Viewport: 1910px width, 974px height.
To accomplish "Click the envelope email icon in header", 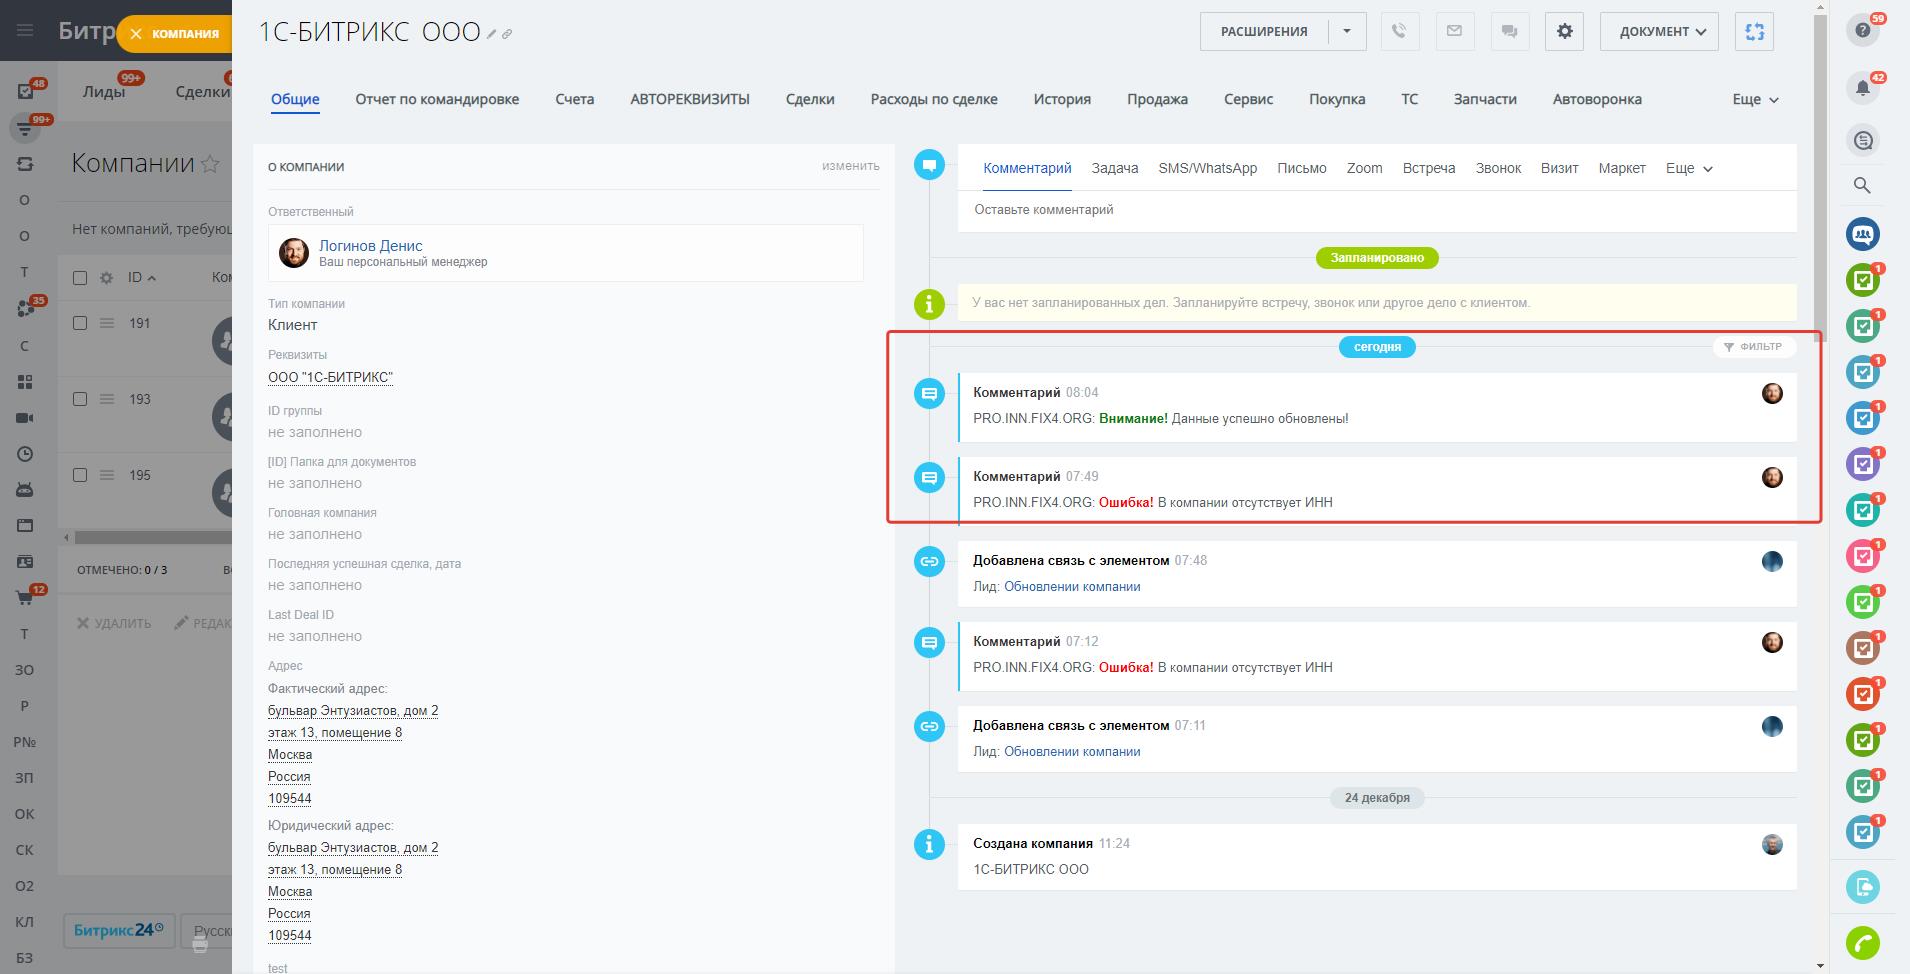I will click(1455, 31).
